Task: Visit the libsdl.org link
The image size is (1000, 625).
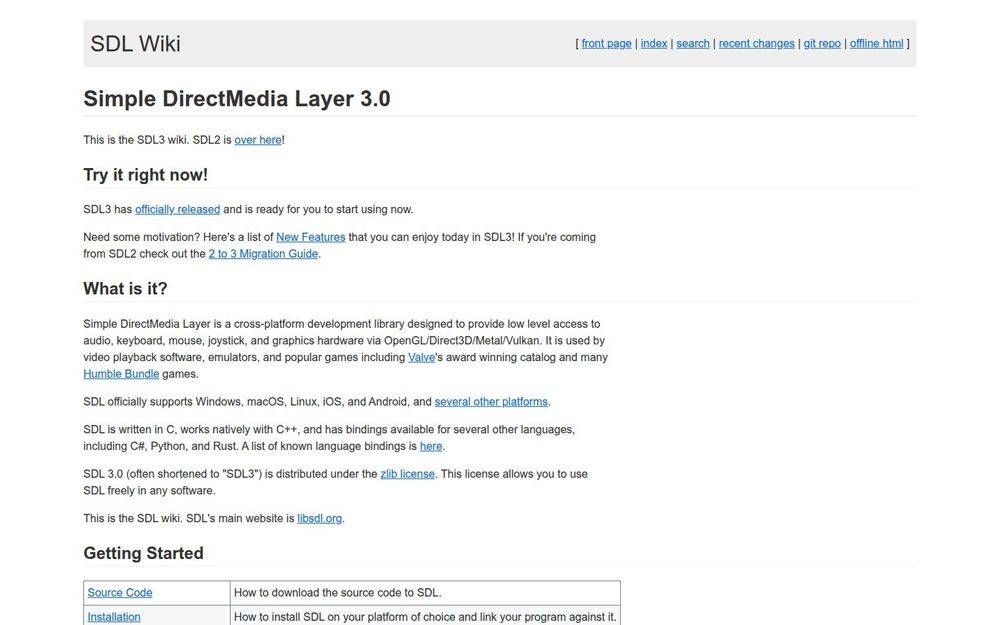Action: [320, 518]
